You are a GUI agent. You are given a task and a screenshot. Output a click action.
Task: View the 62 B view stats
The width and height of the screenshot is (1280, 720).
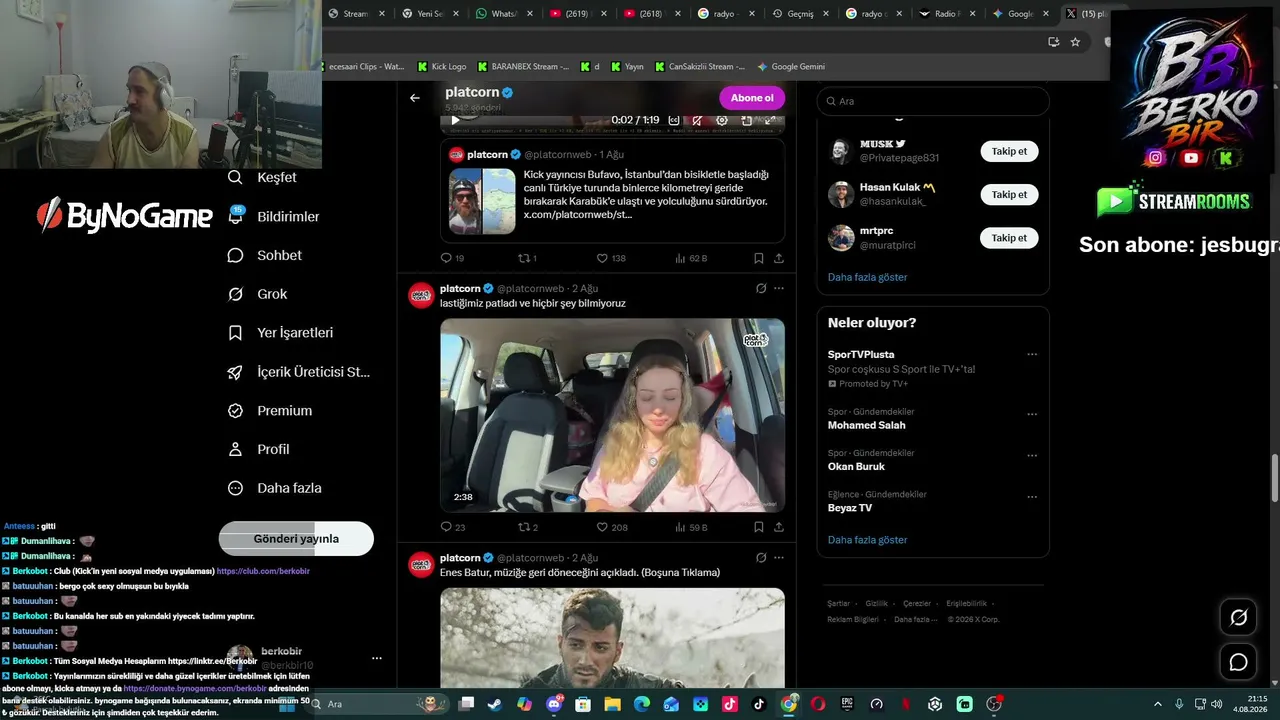pyautogui.click(x=691, y=258)
